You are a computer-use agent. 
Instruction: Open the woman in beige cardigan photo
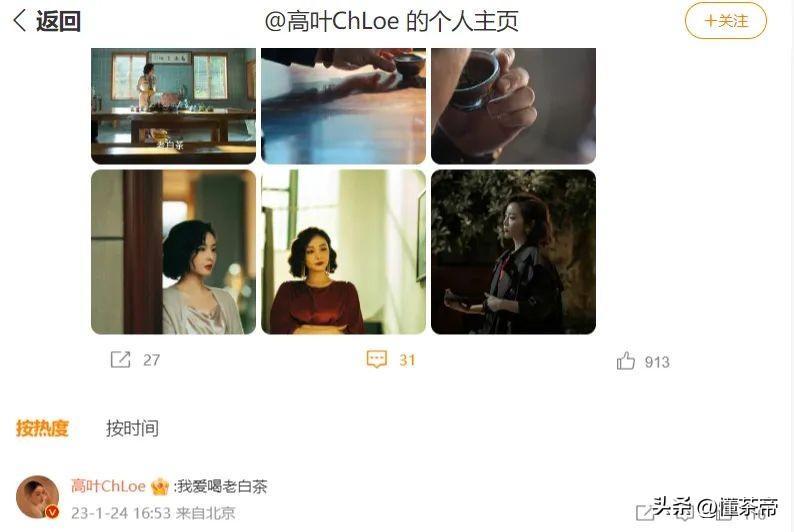click(x=173, y=252)
